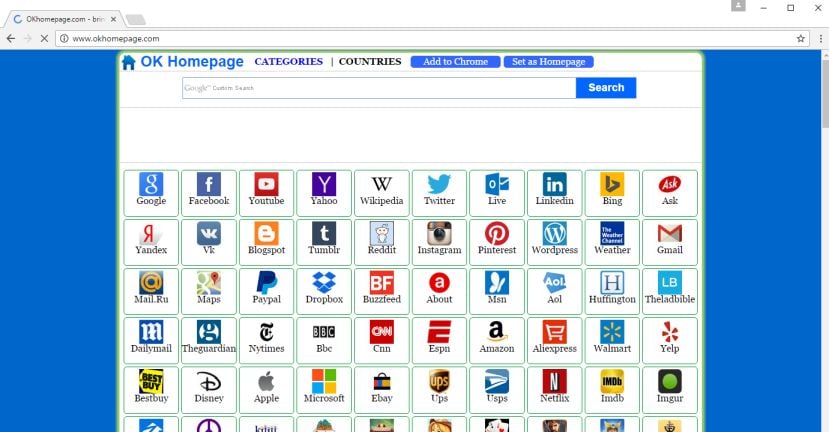The image size is (829, 432).
Task: Open the Dailymail tile
Action: pos(151,341)
